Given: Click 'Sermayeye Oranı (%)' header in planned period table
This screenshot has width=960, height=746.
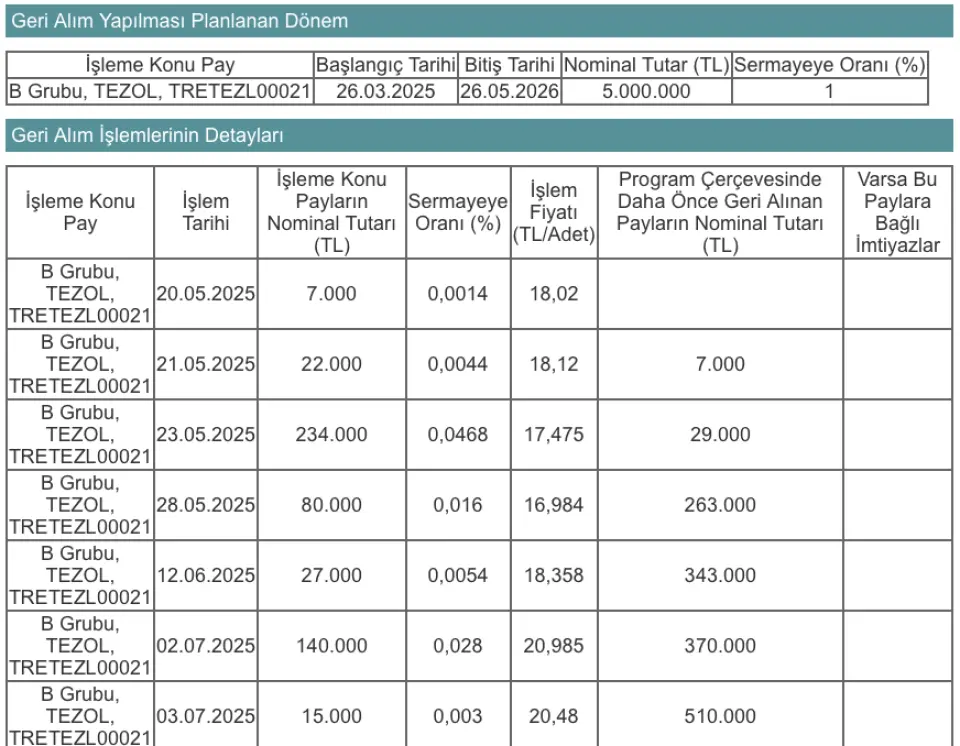Looking at the screenshot, I should pyautogui.click(x=830, y=65).
